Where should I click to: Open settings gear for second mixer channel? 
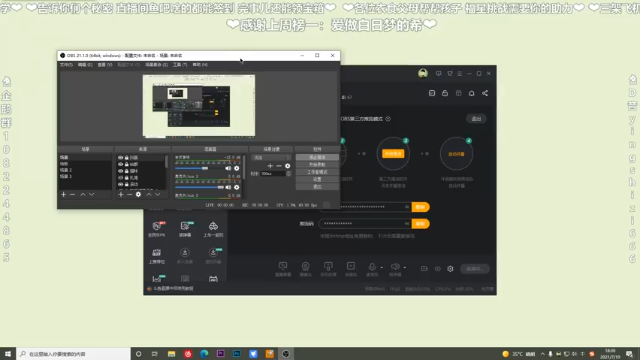236,187
